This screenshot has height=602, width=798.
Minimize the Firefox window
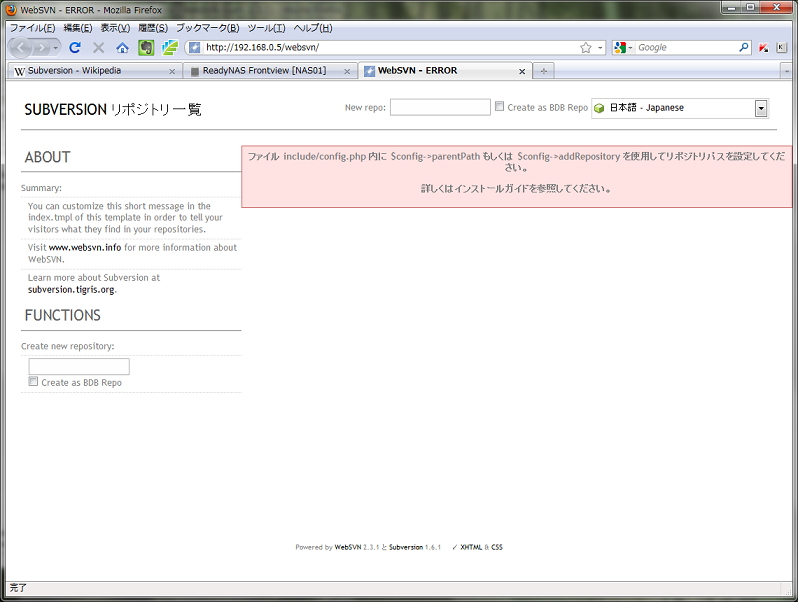[x=732, y=7]
